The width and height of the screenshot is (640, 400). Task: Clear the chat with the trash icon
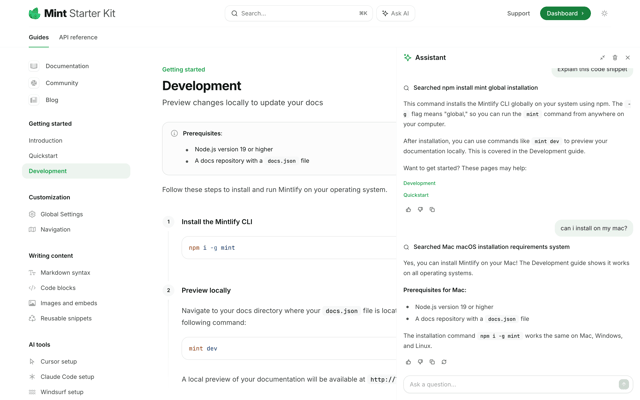pos(615,58)
